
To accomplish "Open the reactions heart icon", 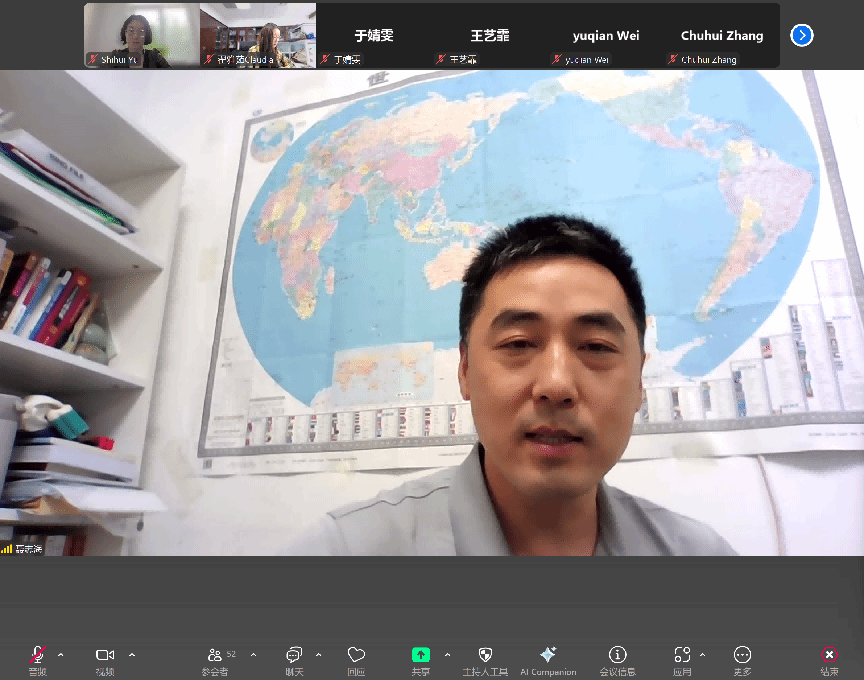I will coord(356,655).
